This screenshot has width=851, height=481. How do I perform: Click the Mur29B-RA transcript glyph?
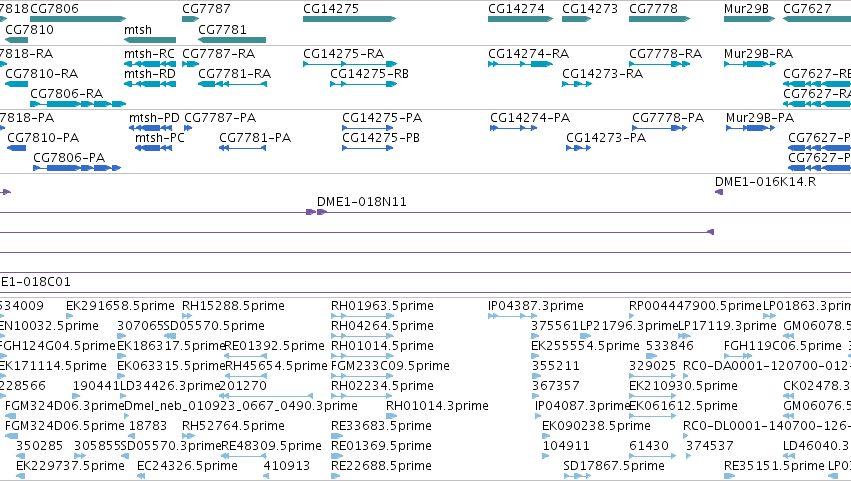point(750,64)
